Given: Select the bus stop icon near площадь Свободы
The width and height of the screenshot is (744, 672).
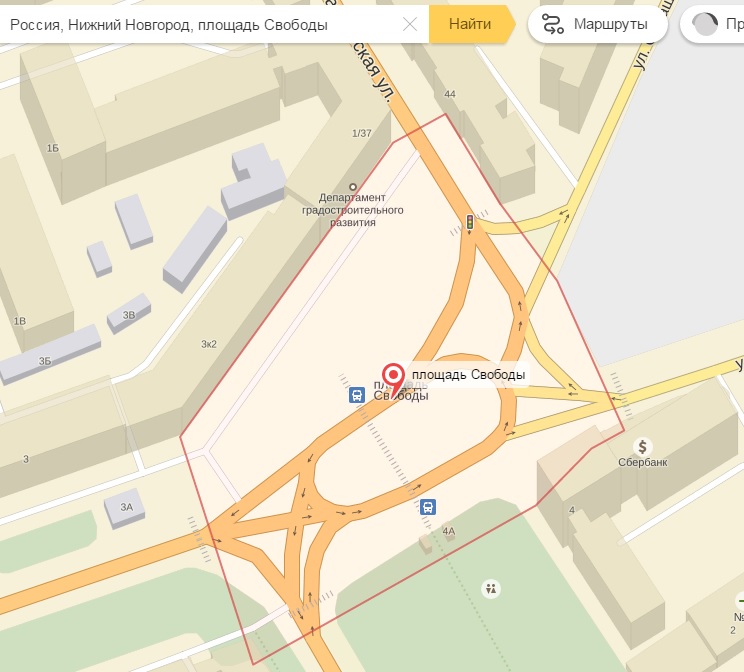Looking at the screenshot, I should (357, 395).
